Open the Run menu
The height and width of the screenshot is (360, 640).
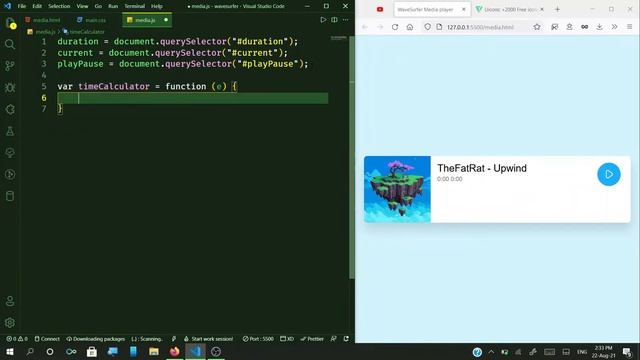(113, 6)
